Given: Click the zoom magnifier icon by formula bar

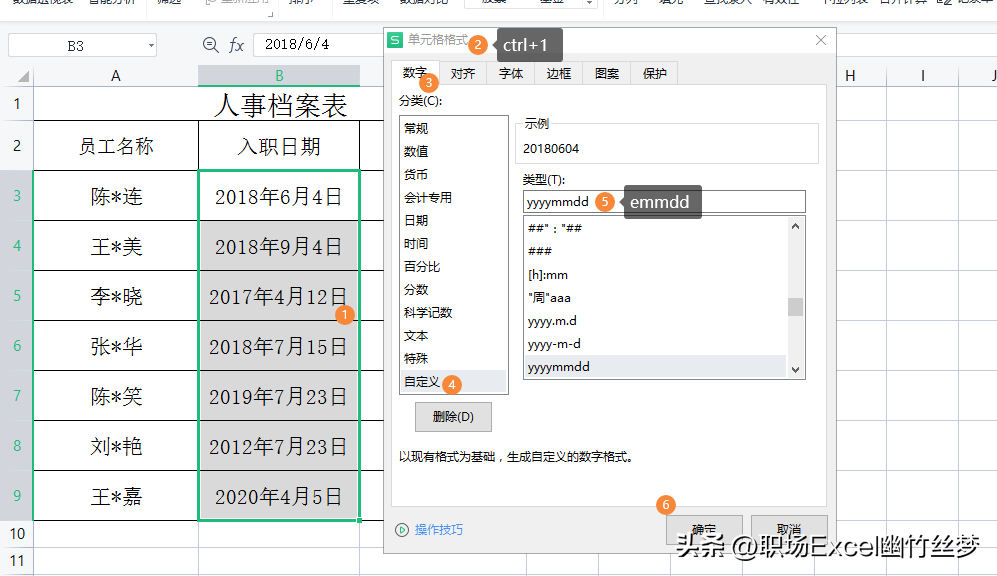Looking at the screenshot, I should click(x=210, y=45).
